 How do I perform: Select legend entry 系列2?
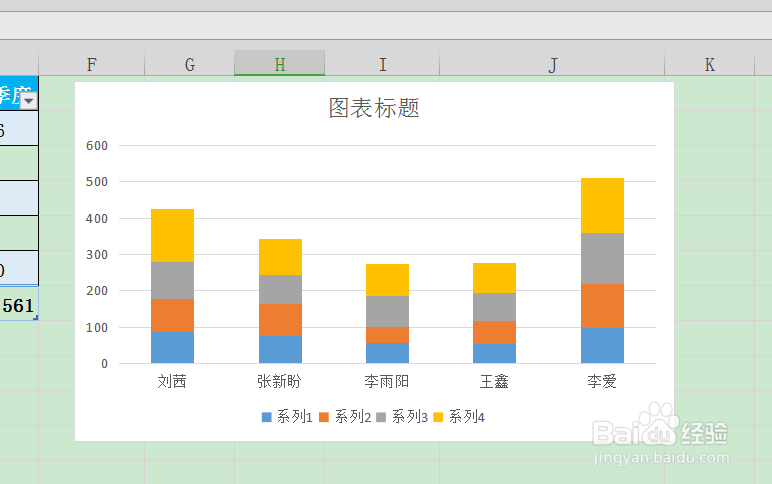pyautogui.click(x=345, y=417)
